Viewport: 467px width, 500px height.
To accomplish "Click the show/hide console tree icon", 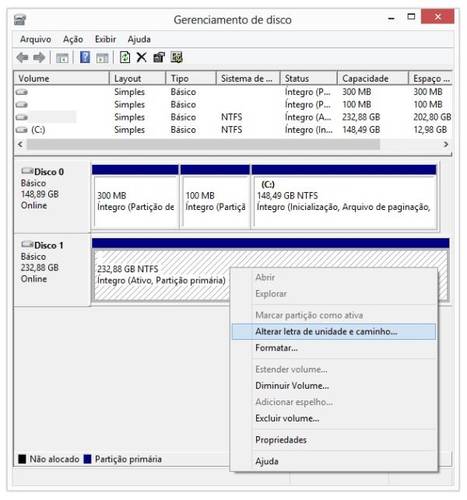I will (62, 58).
